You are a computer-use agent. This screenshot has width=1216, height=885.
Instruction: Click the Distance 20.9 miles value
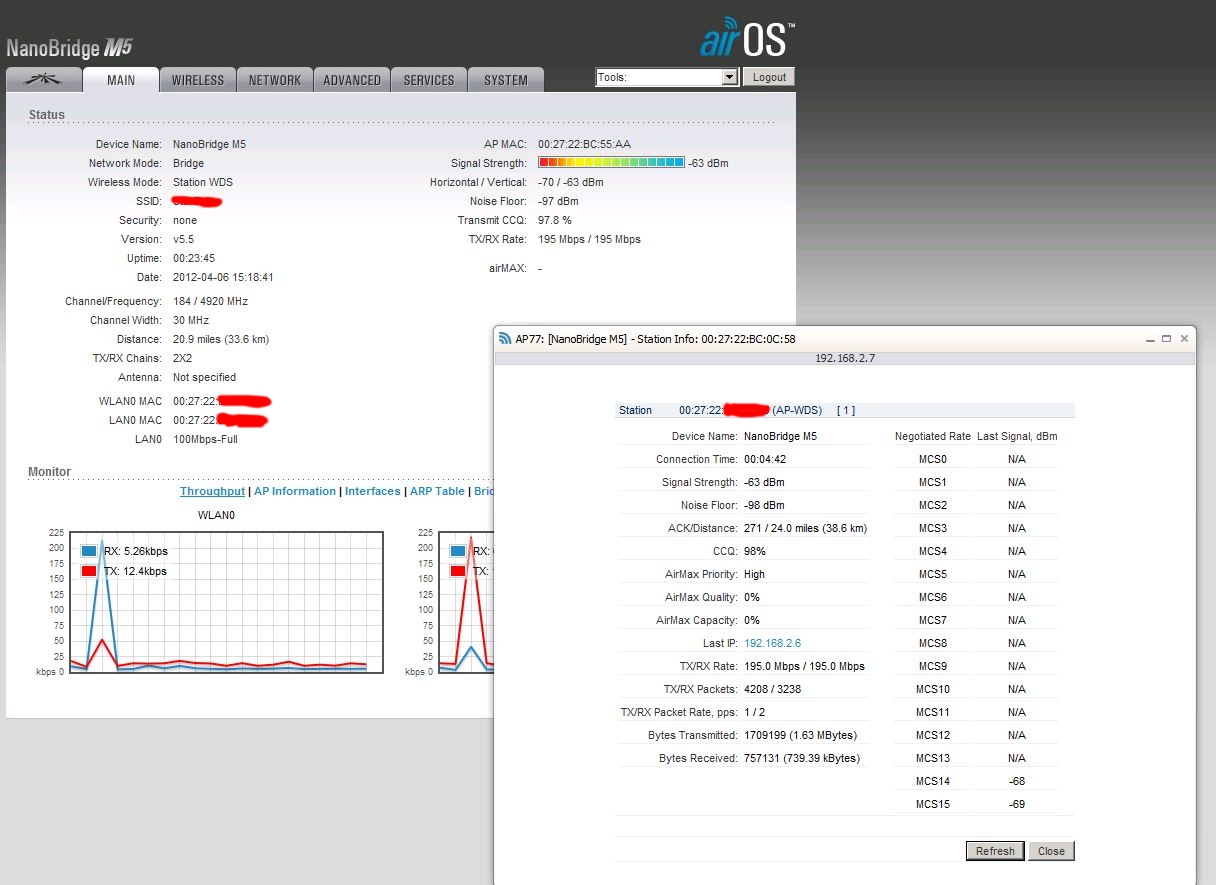(x=221, y=339)
